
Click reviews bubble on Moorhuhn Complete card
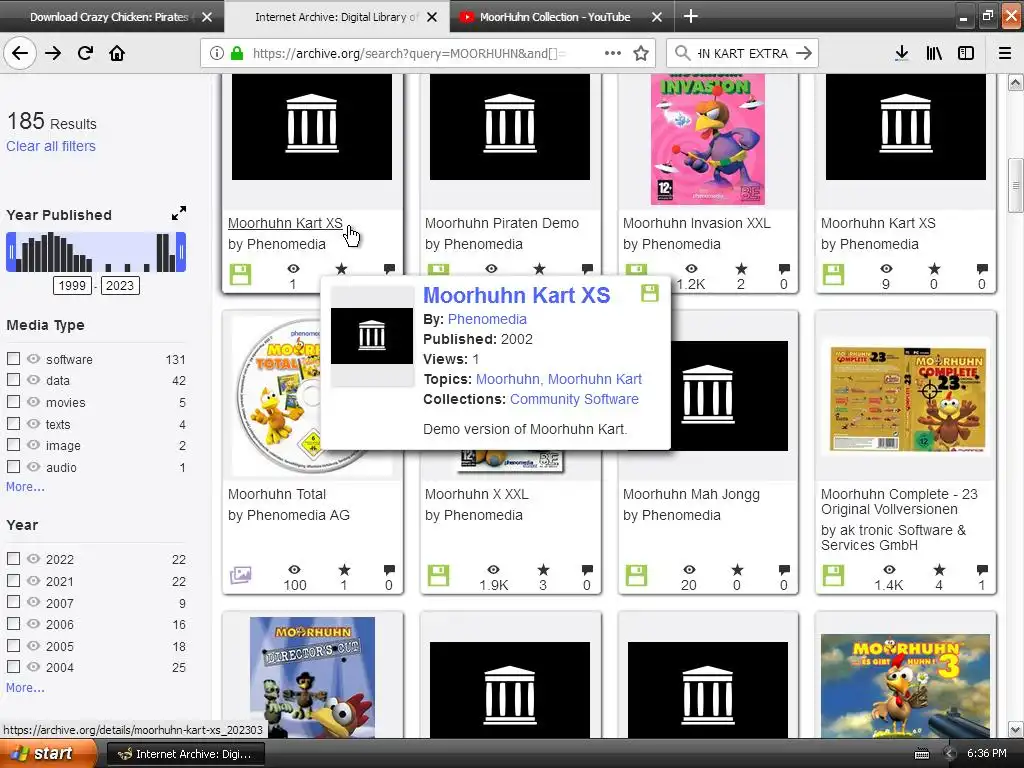point(982,569)
